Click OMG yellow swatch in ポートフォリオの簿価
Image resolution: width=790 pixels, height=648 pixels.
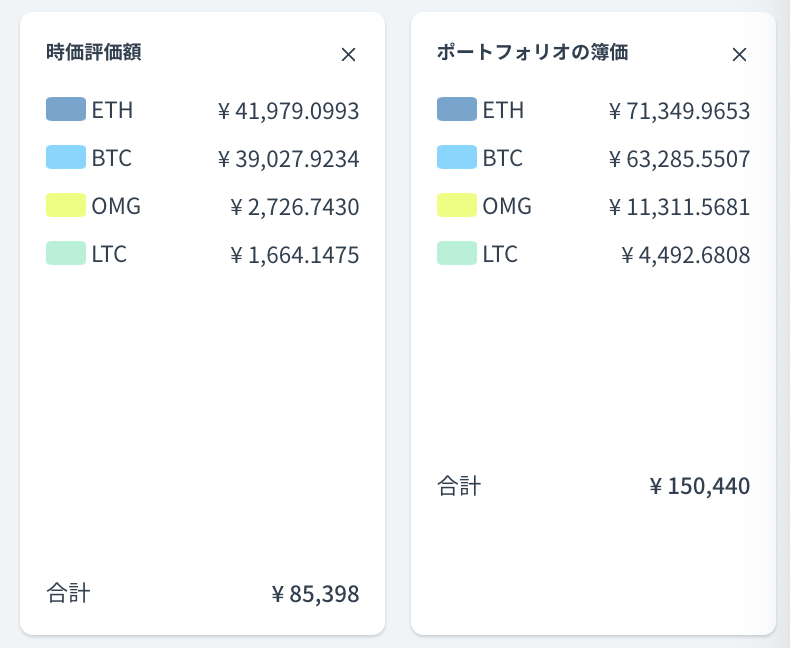pos(457,206)
